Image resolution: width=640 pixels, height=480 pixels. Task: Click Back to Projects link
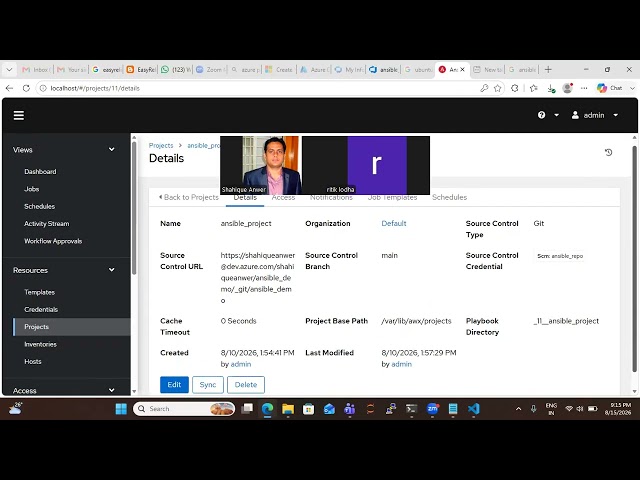tap(189, 197)
